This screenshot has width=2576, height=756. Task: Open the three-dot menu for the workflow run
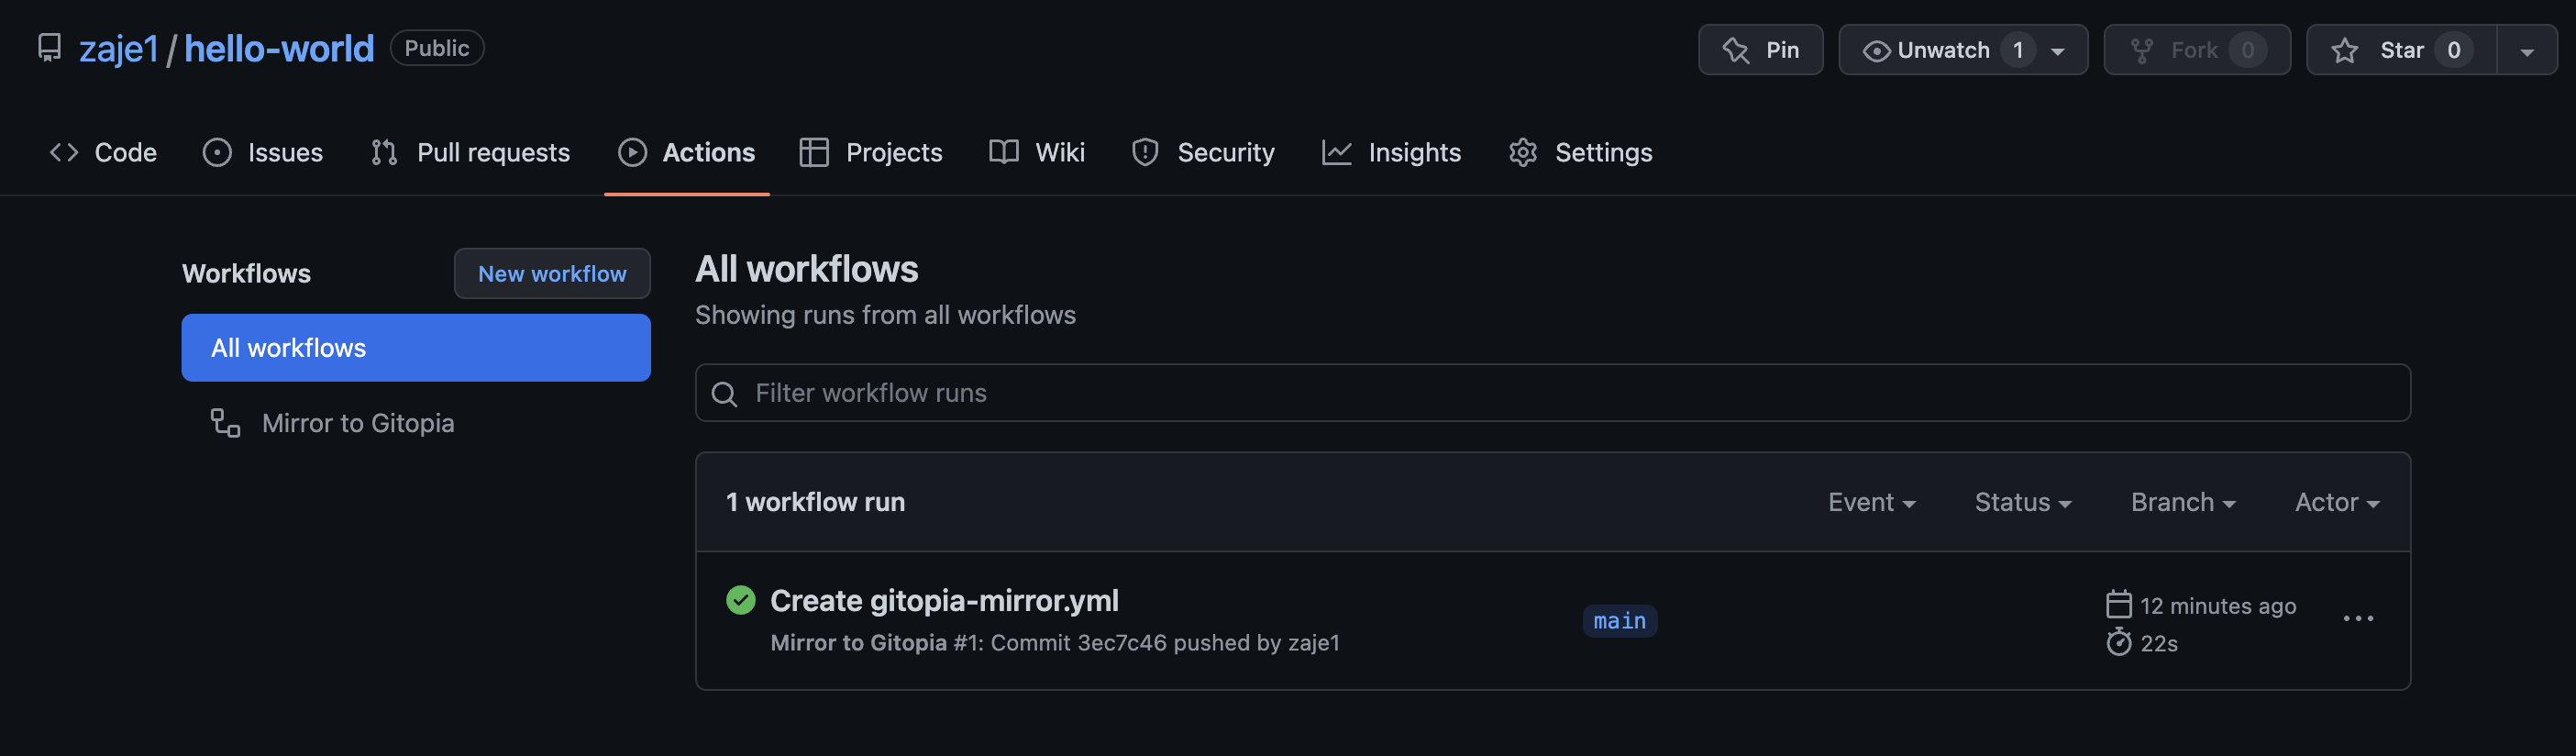(x=2358, y=619)
